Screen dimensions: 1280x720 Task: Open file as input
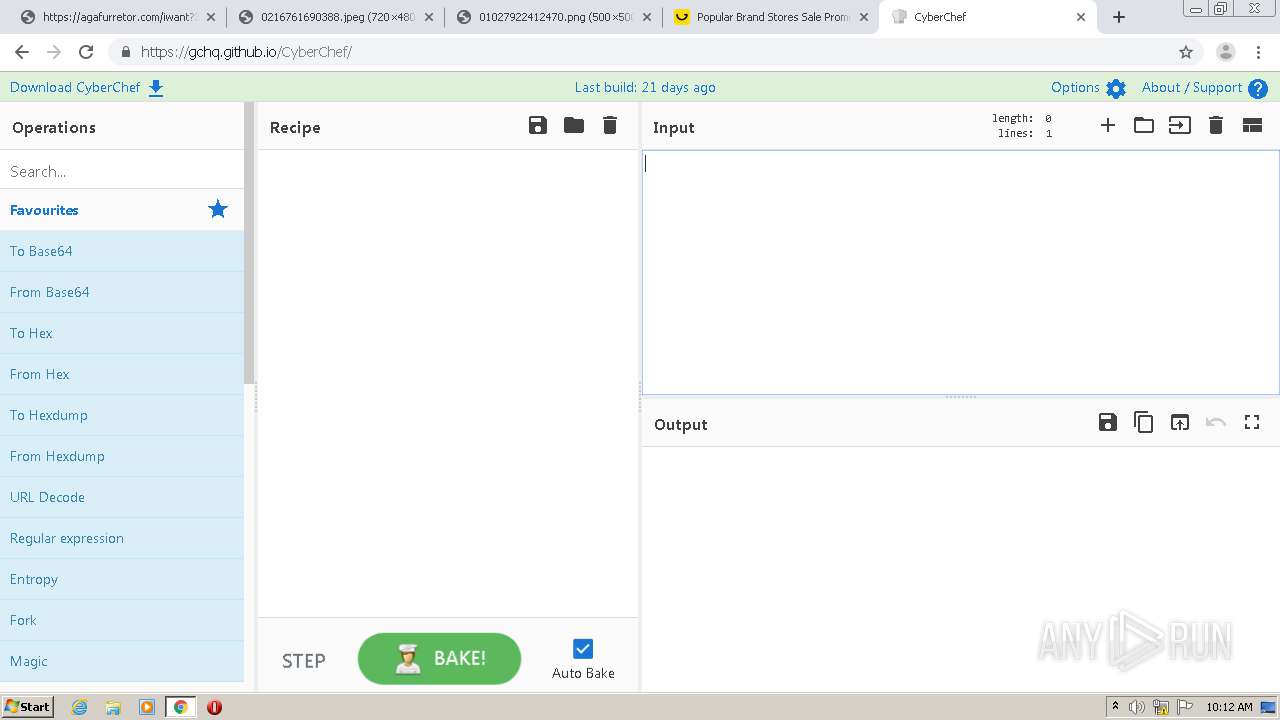(1180, 125)
